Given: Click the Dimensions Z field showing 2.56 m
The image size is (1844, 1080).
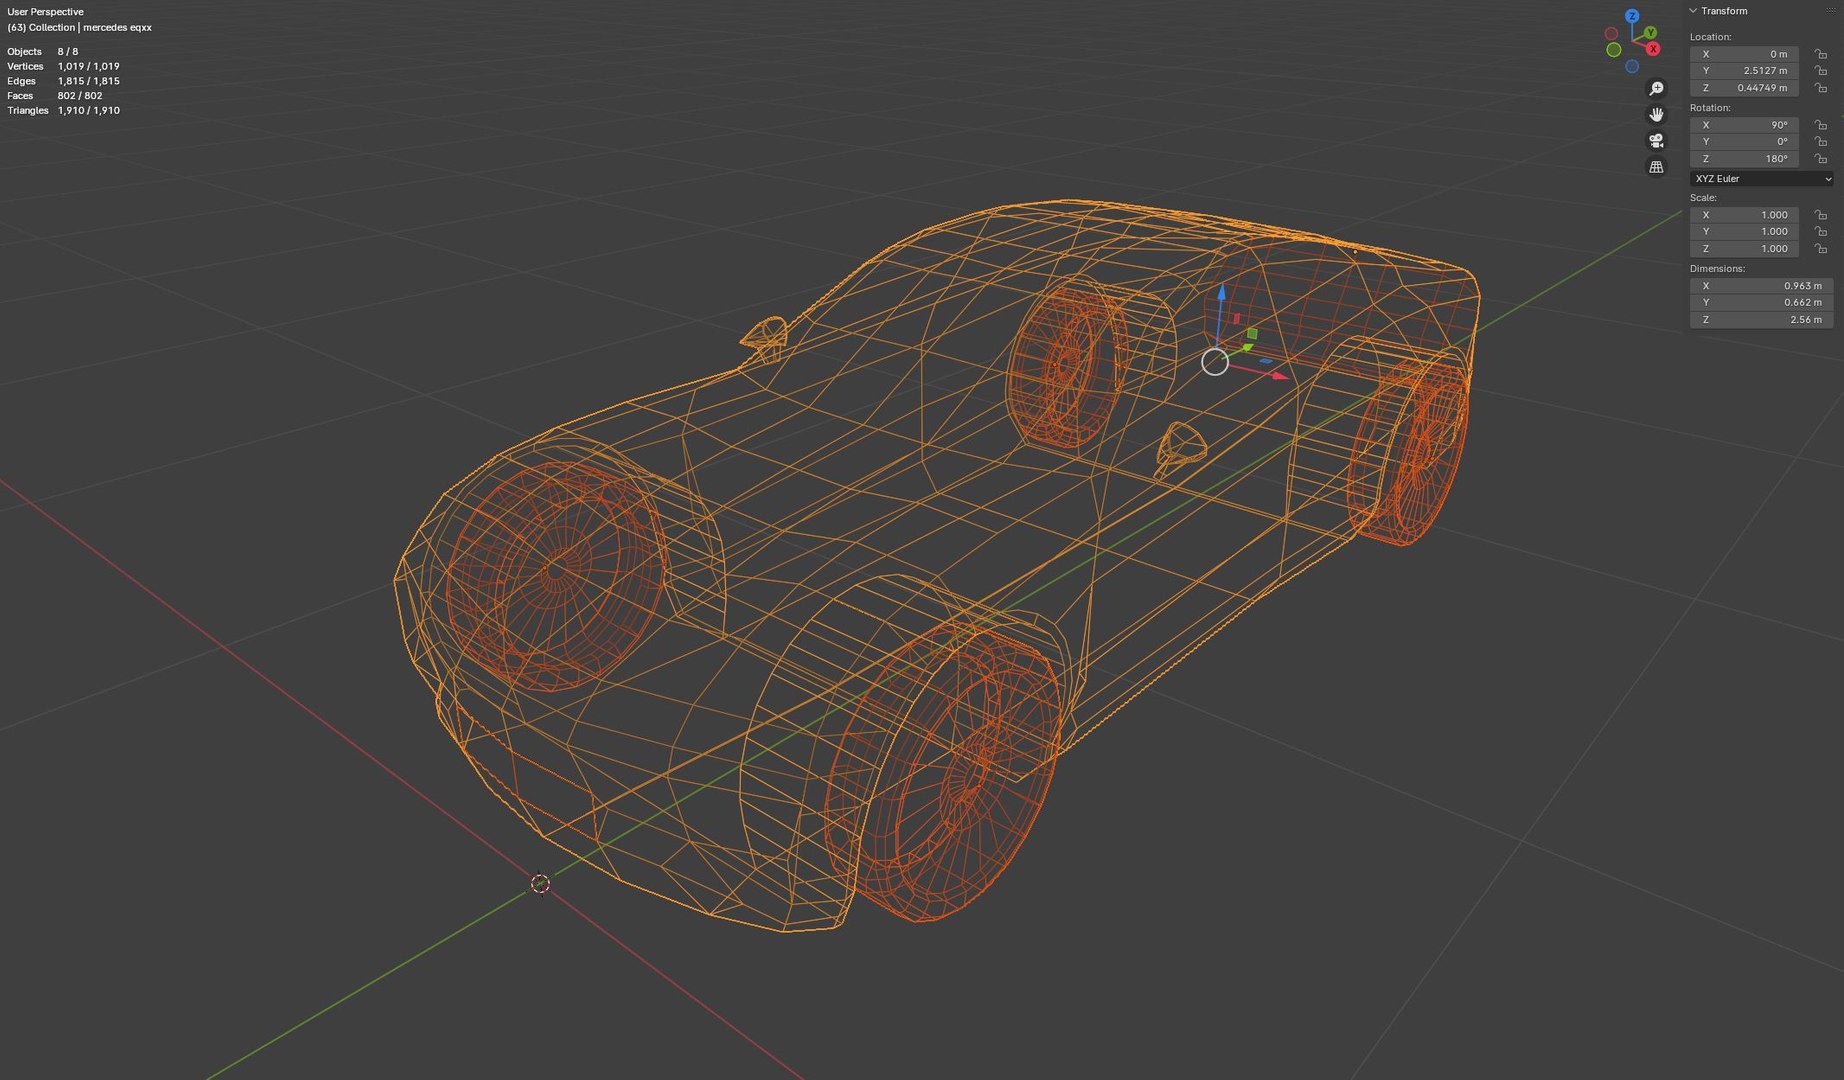Looking at the screenshot, I should tap(1761, 320).
